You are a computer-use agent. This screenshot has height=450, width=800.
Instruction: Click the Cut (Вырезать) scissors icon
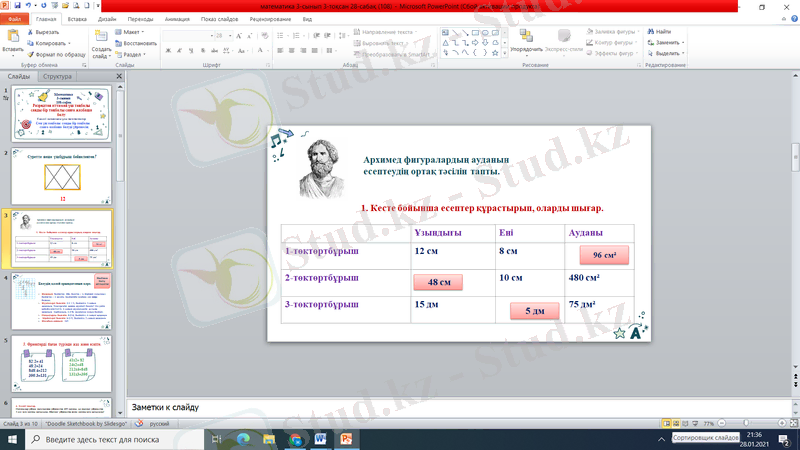[32, 32]
